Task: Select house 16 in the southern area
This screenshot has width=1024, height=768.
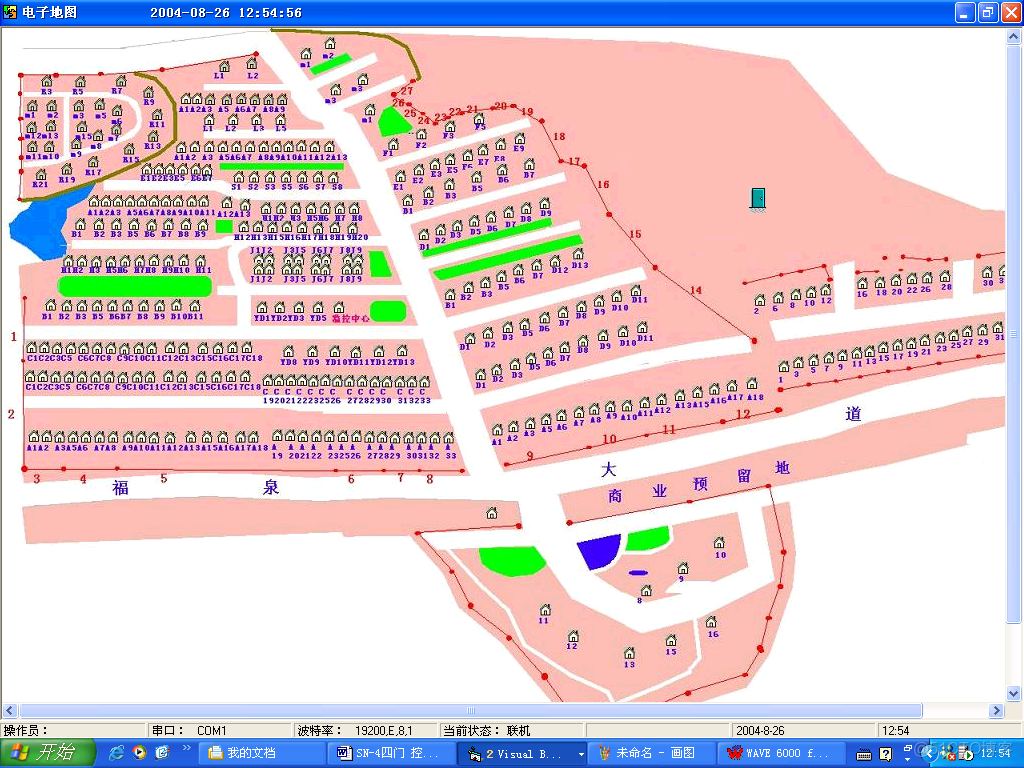Action: pyautogui.click(x=711, y=622)
